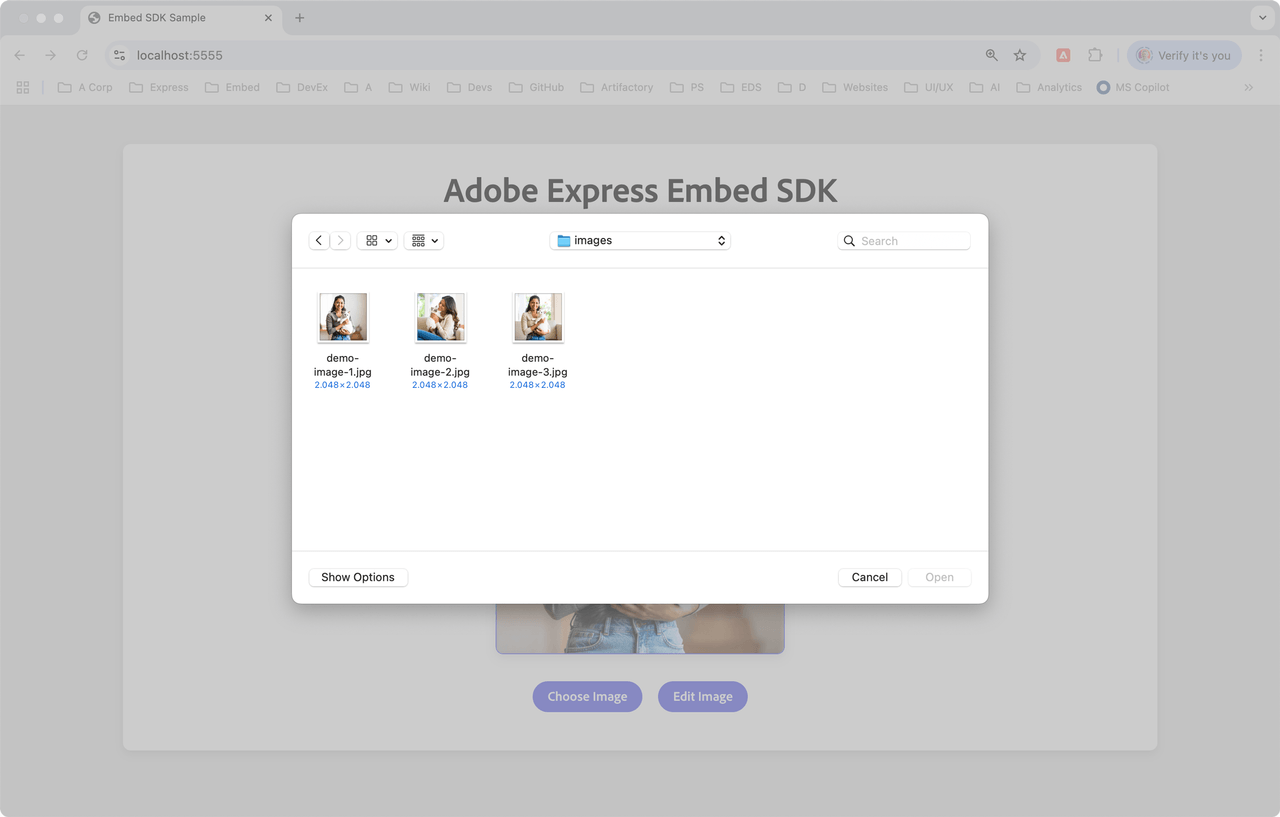Open the Chrome apps grid icon
Image resolution: width=1280 pixels, height=817 pixels.
(23, 88)
